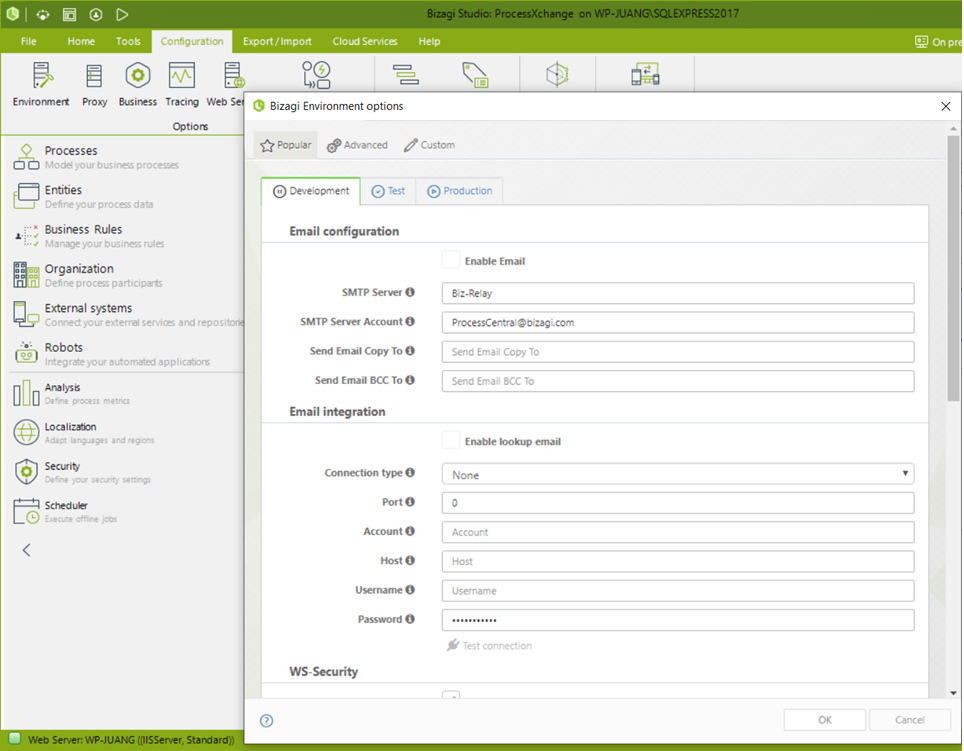The height and width of the screenshot is (751, 964).
Task: Click the cube ribbon icon
Action: click(557, 74)
